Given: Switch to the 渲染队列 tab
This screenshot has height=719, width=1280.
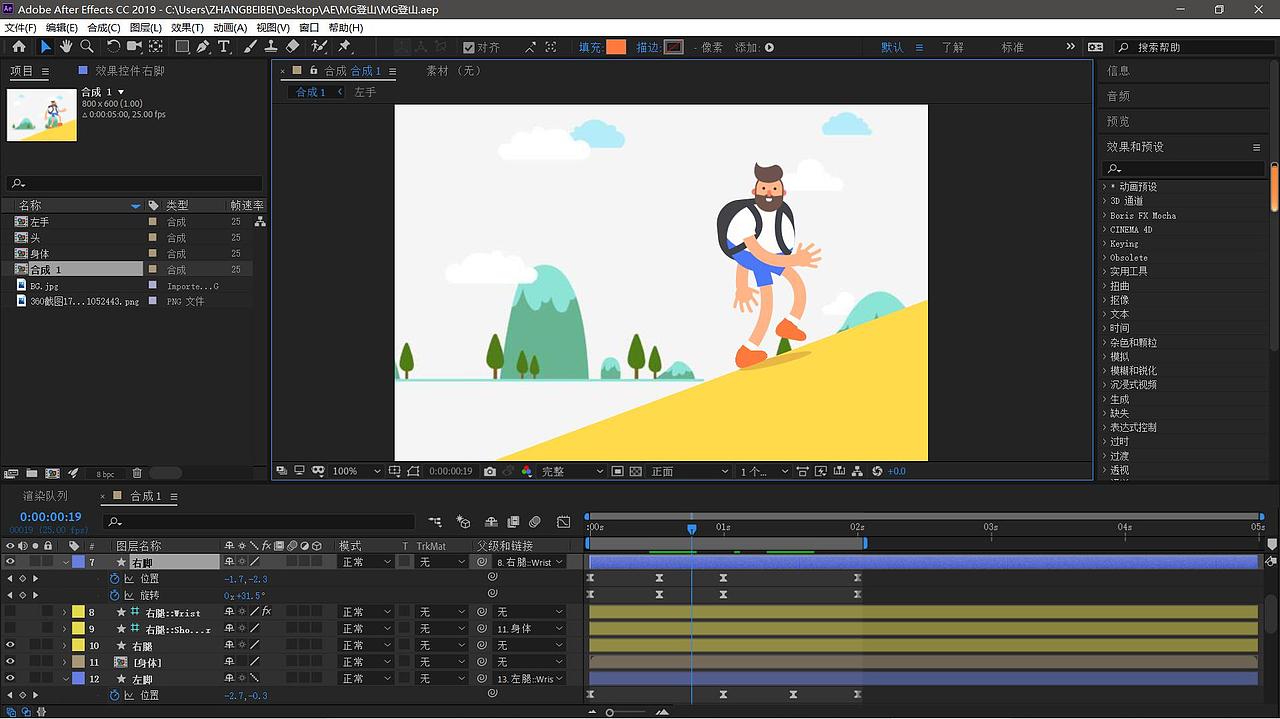Looking at the screenshot, I should coord(46,496).
